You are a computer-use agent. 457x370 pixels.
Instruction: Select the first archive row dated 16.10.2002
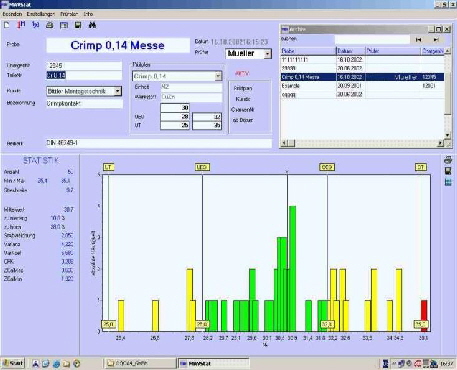tap(362, 60)
